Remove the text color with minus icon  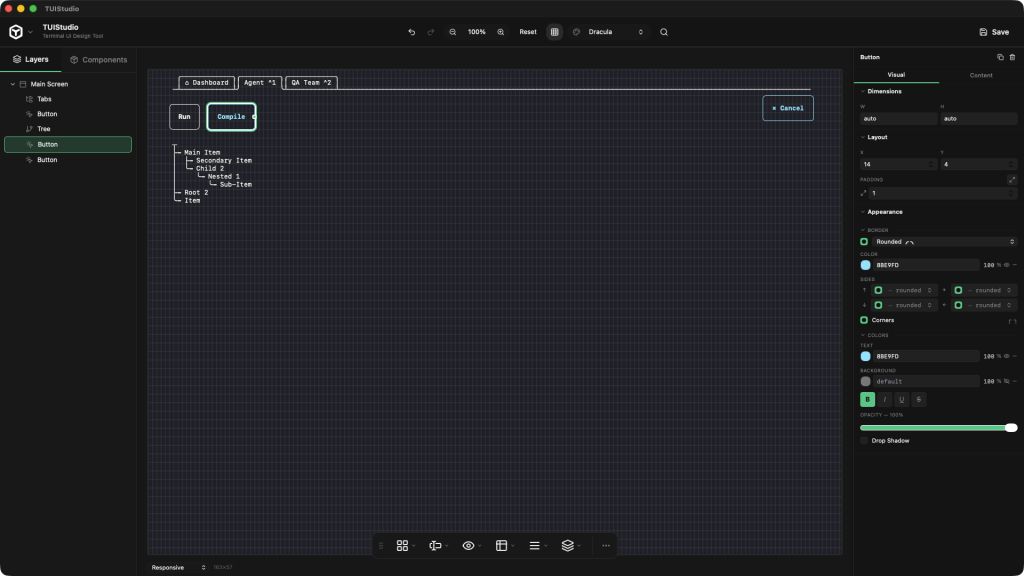click(1014, 357)
